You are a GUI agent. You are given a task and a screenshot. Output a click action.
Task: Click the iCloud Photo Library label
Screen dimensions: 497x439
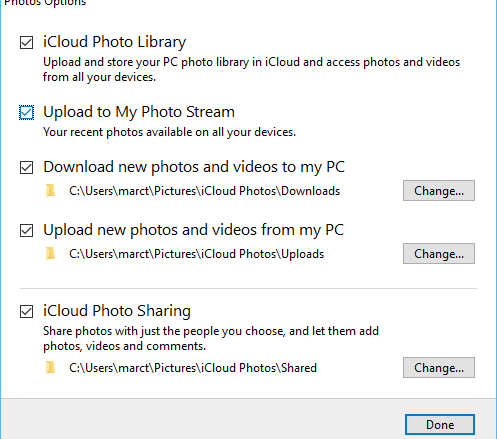[x=114, y=42]
